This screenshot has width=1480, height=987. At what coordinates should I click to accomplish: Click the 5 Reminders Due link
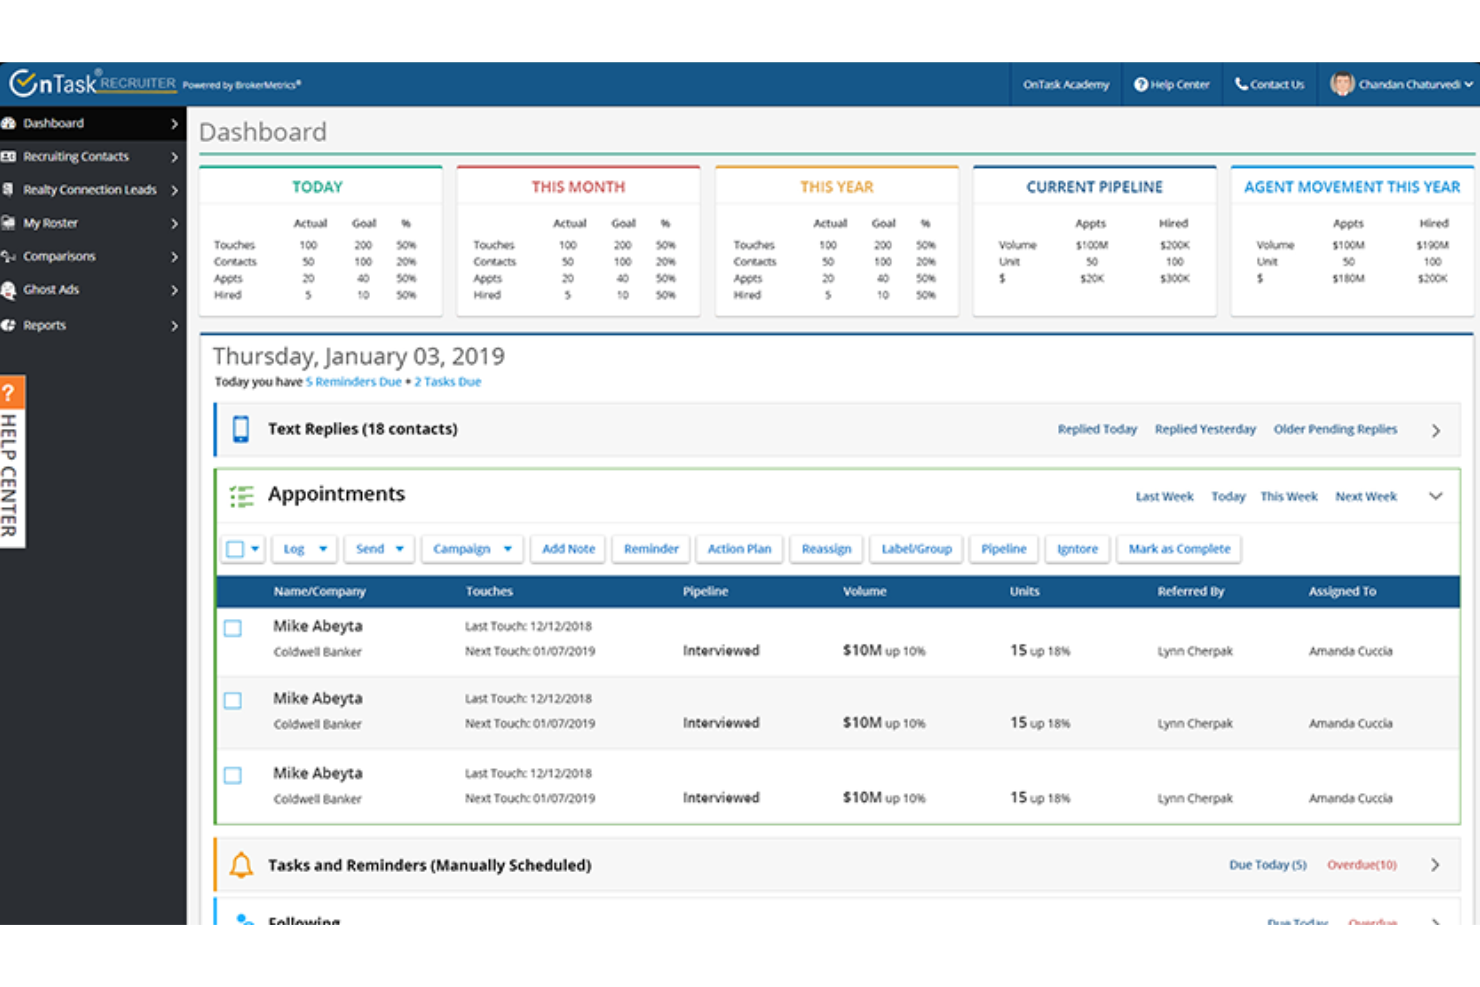pyautogui.click(x=353, y=382)
